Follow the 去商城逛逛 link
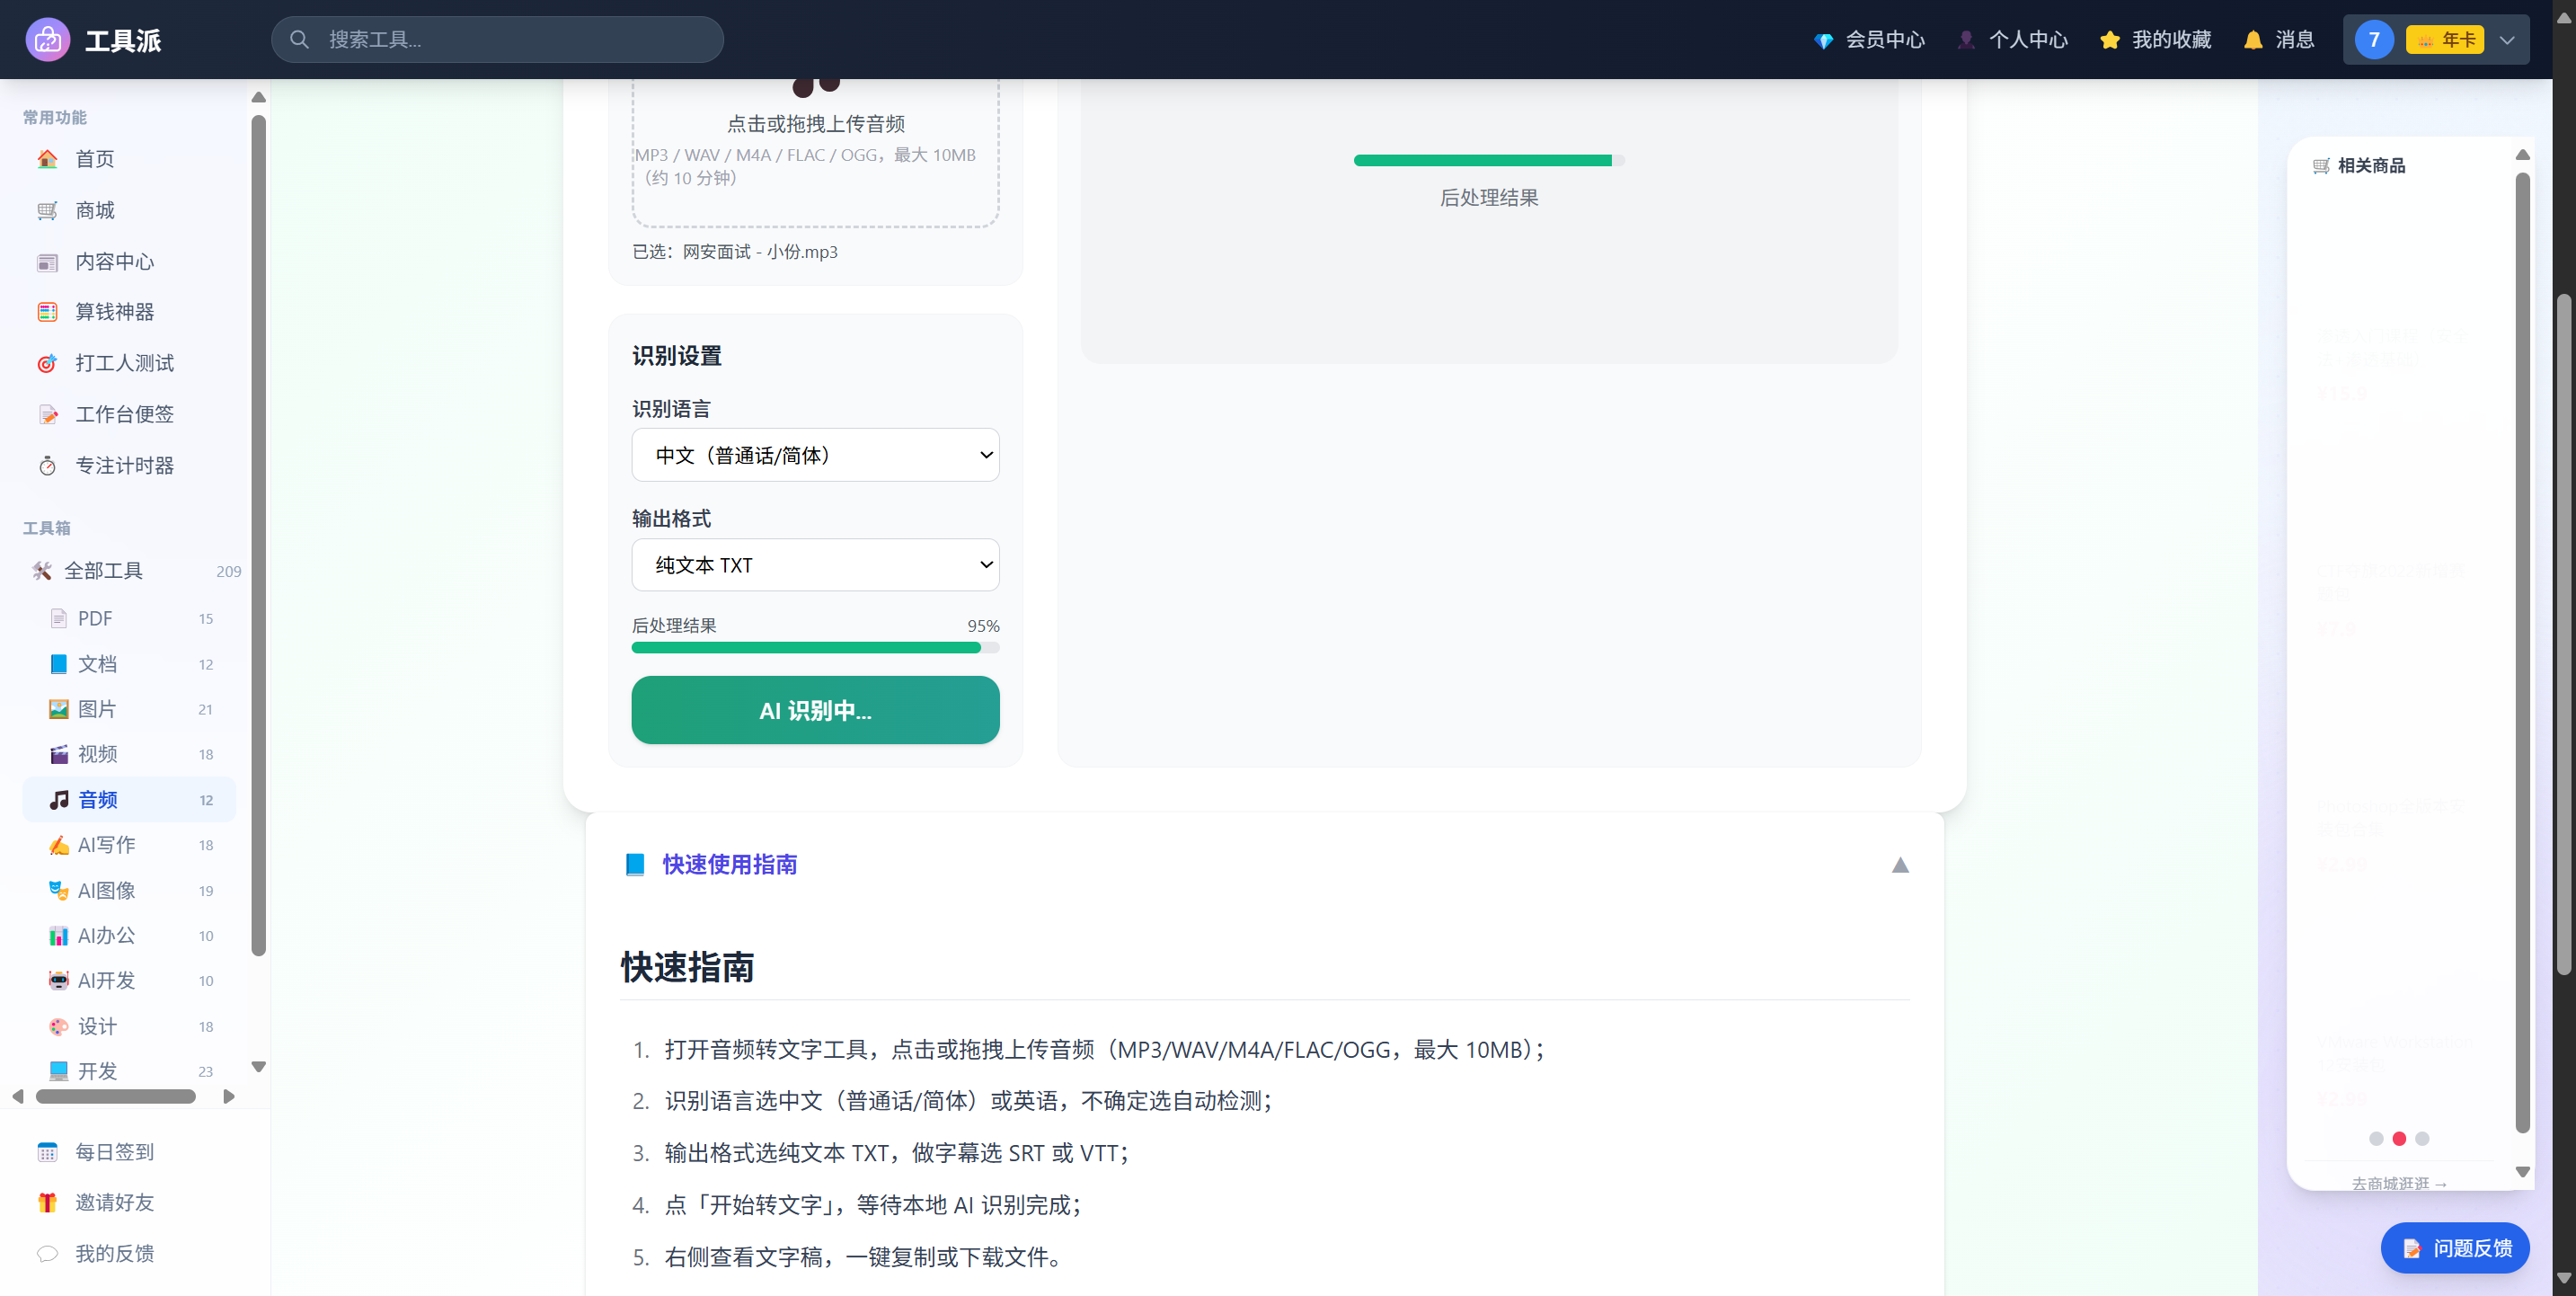The height and width of the screenshot is (1296, 2576). point(2399,1183)
